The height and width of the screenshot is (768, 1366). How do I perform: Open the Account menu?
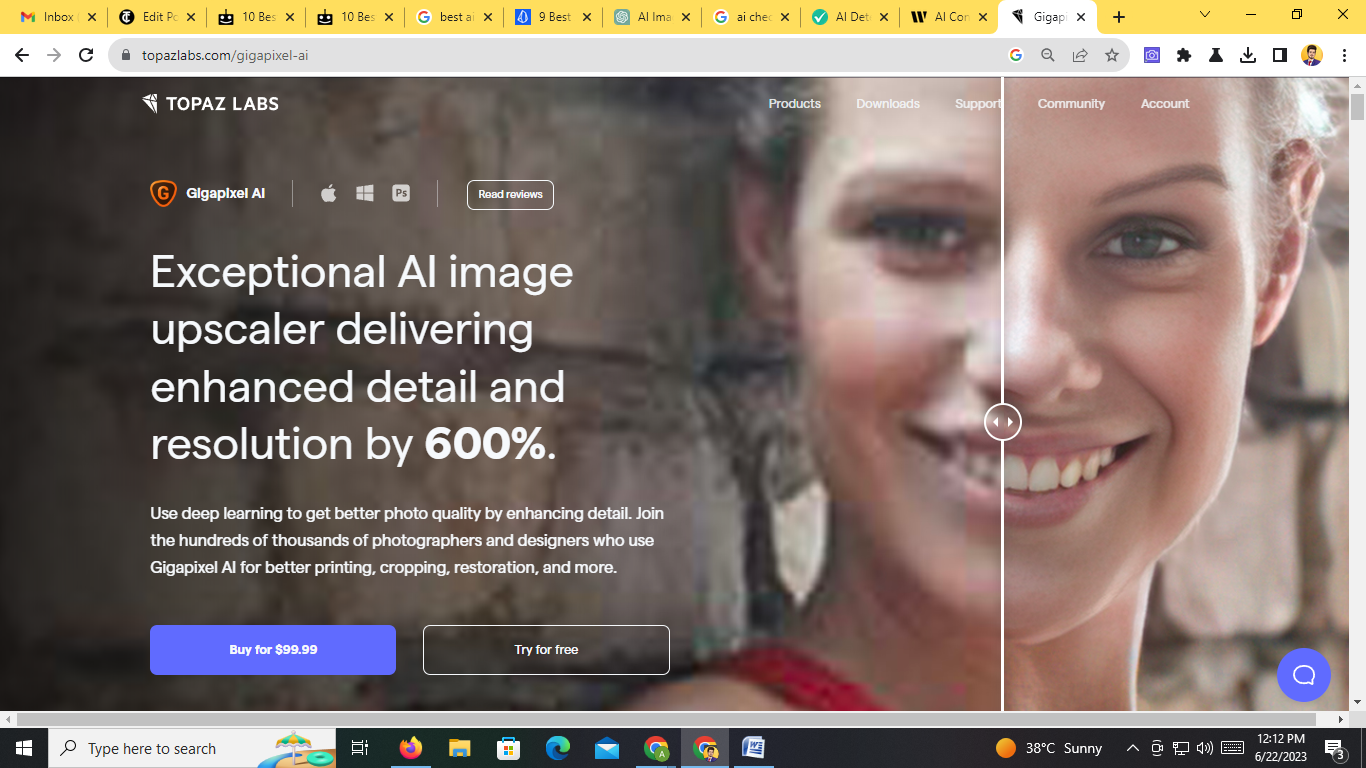(1165, 103)
